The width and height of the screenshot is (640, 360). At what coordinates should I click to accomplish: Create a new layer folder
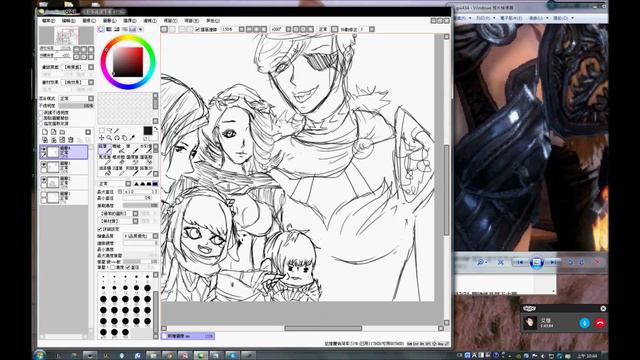click(62, 132)
